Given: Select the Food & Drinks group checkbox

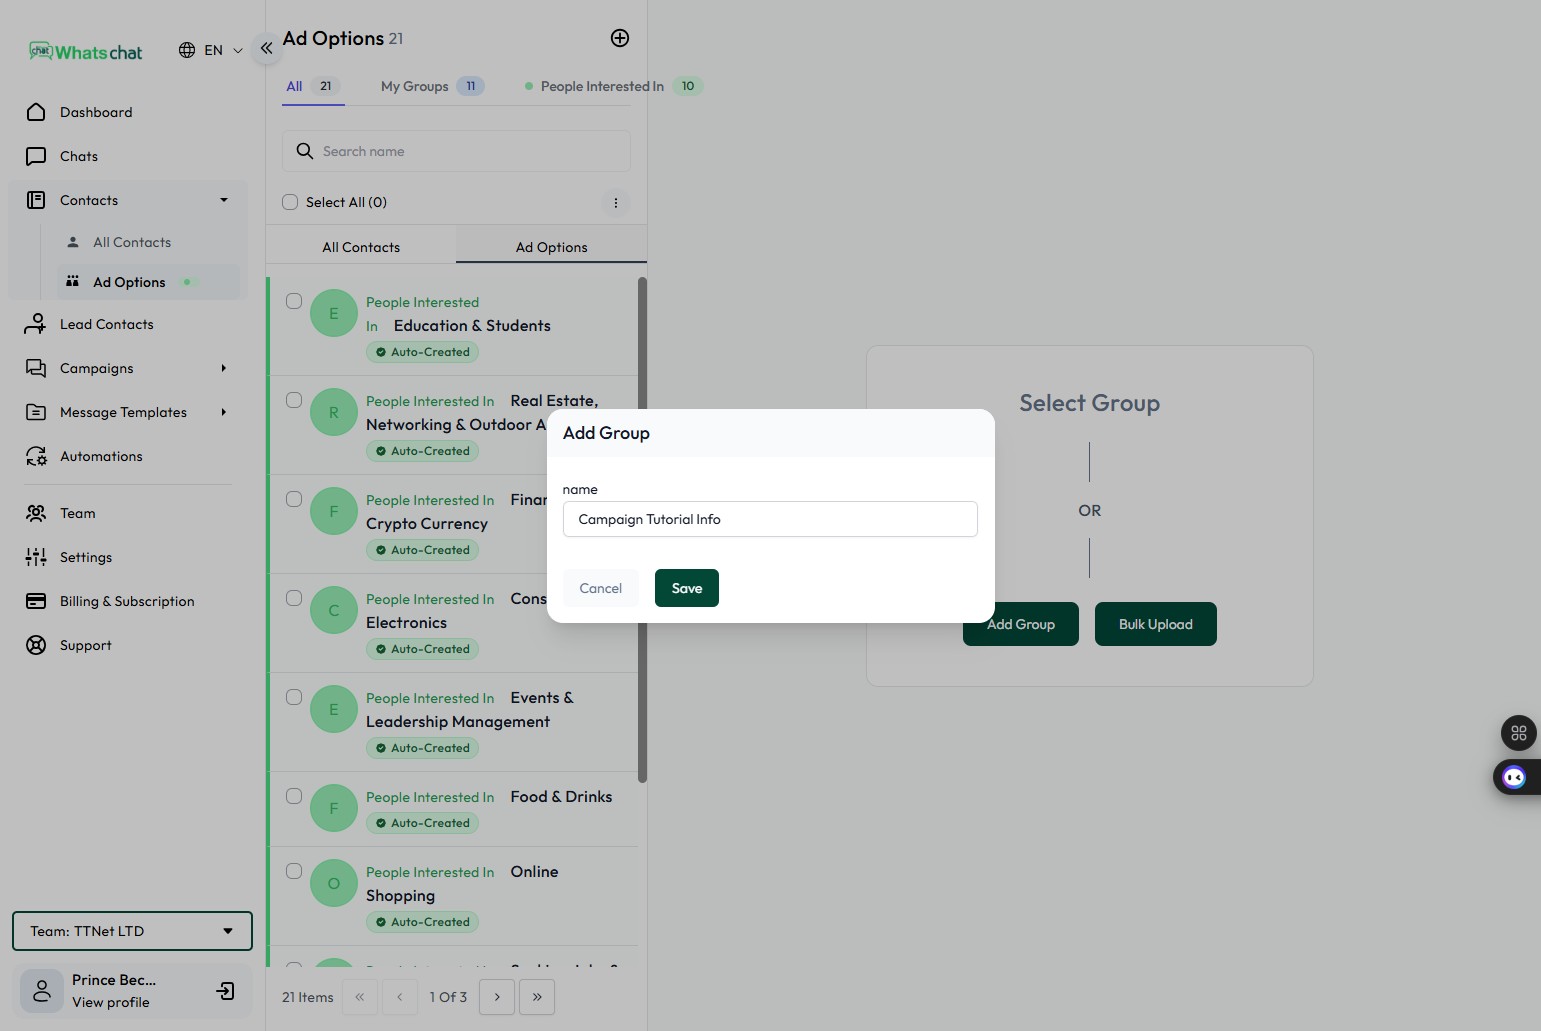Looking at the screenshot, I should tap(294, 796).
